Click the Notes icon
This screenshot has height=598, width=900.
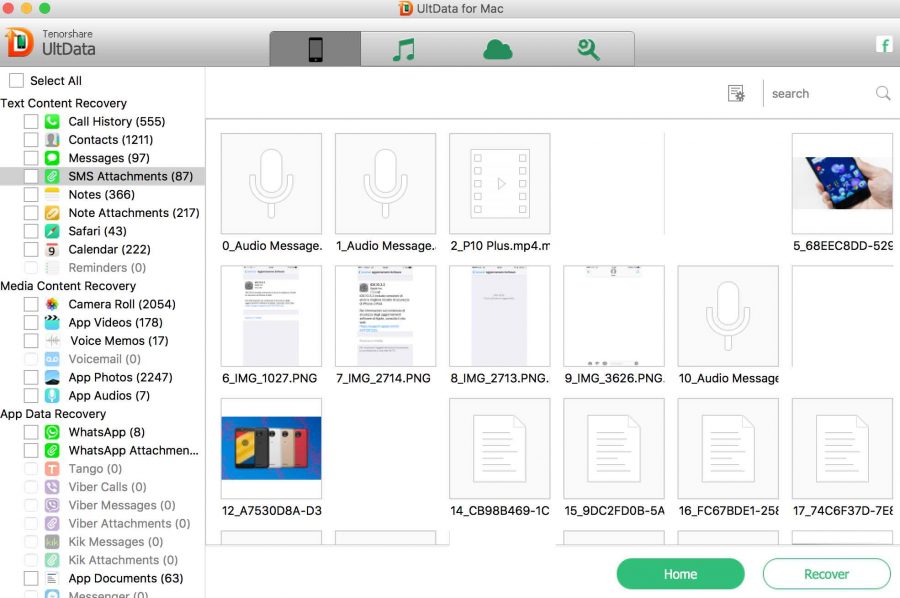coord(52,195)
